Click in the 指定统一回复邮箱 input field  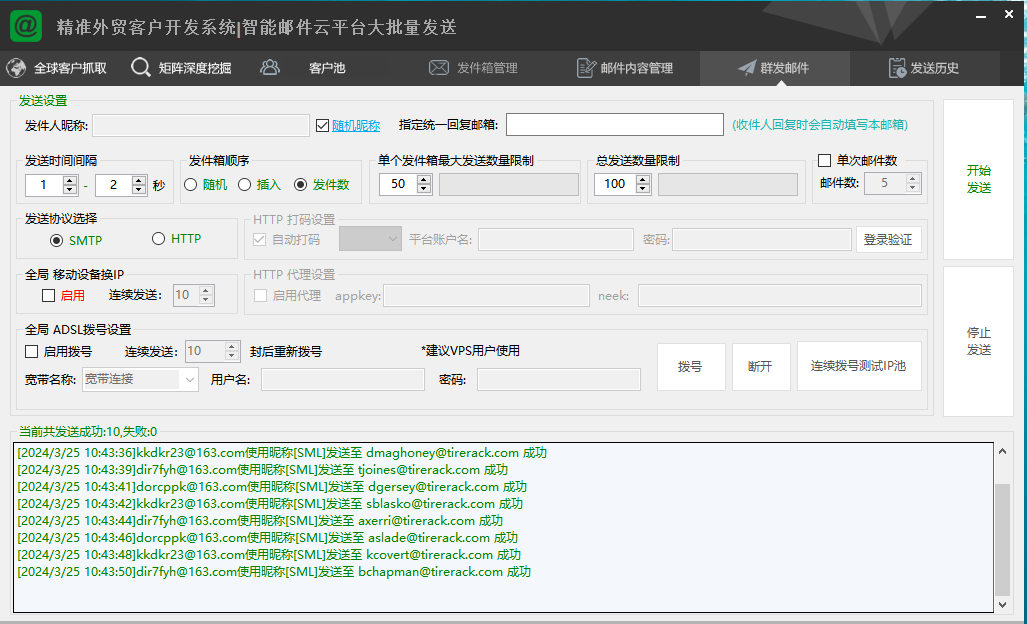tap(614, 125)
